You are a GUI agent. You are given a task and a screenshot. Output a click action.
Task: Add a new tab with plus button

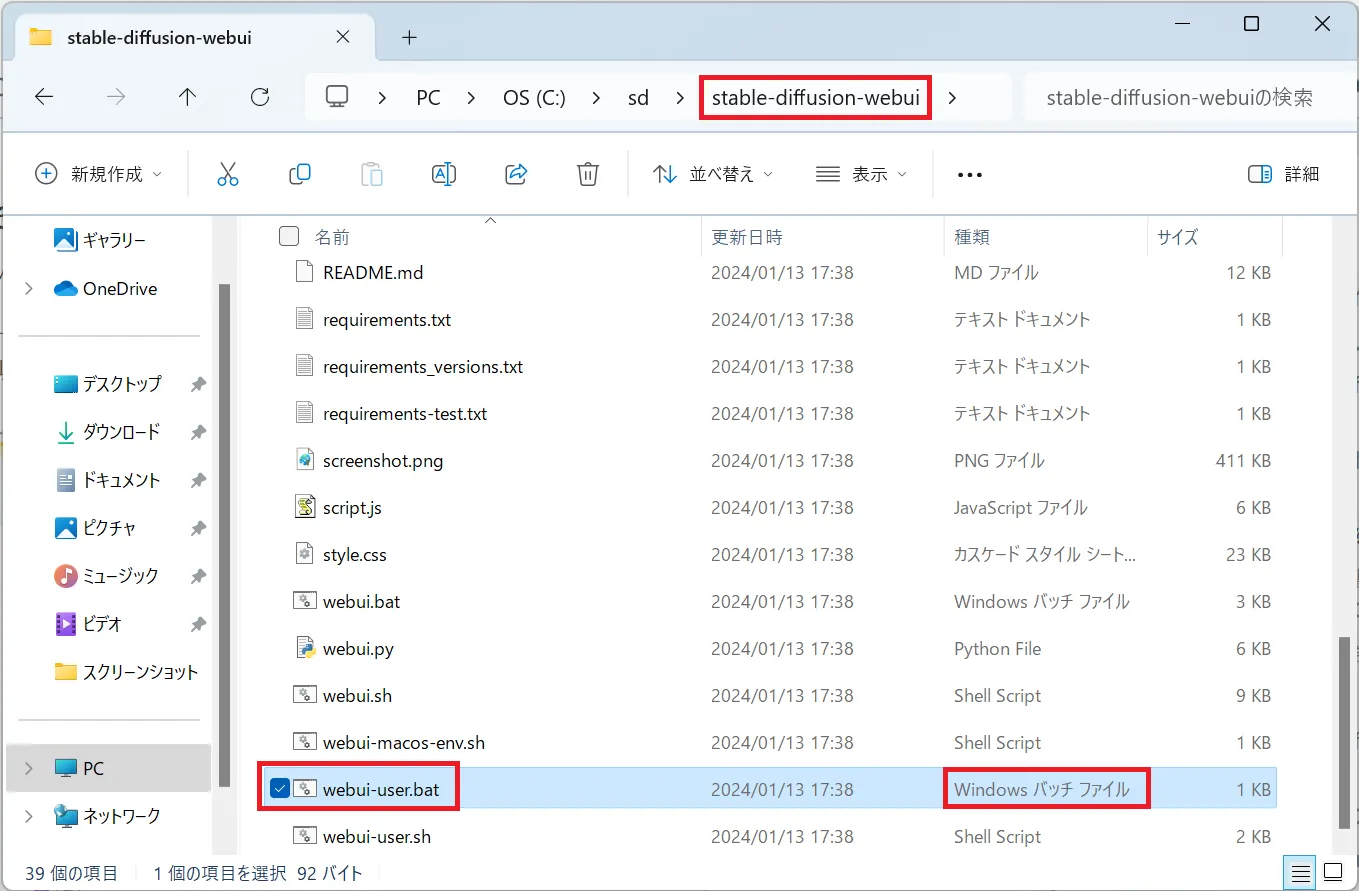[x=408, y=38]
